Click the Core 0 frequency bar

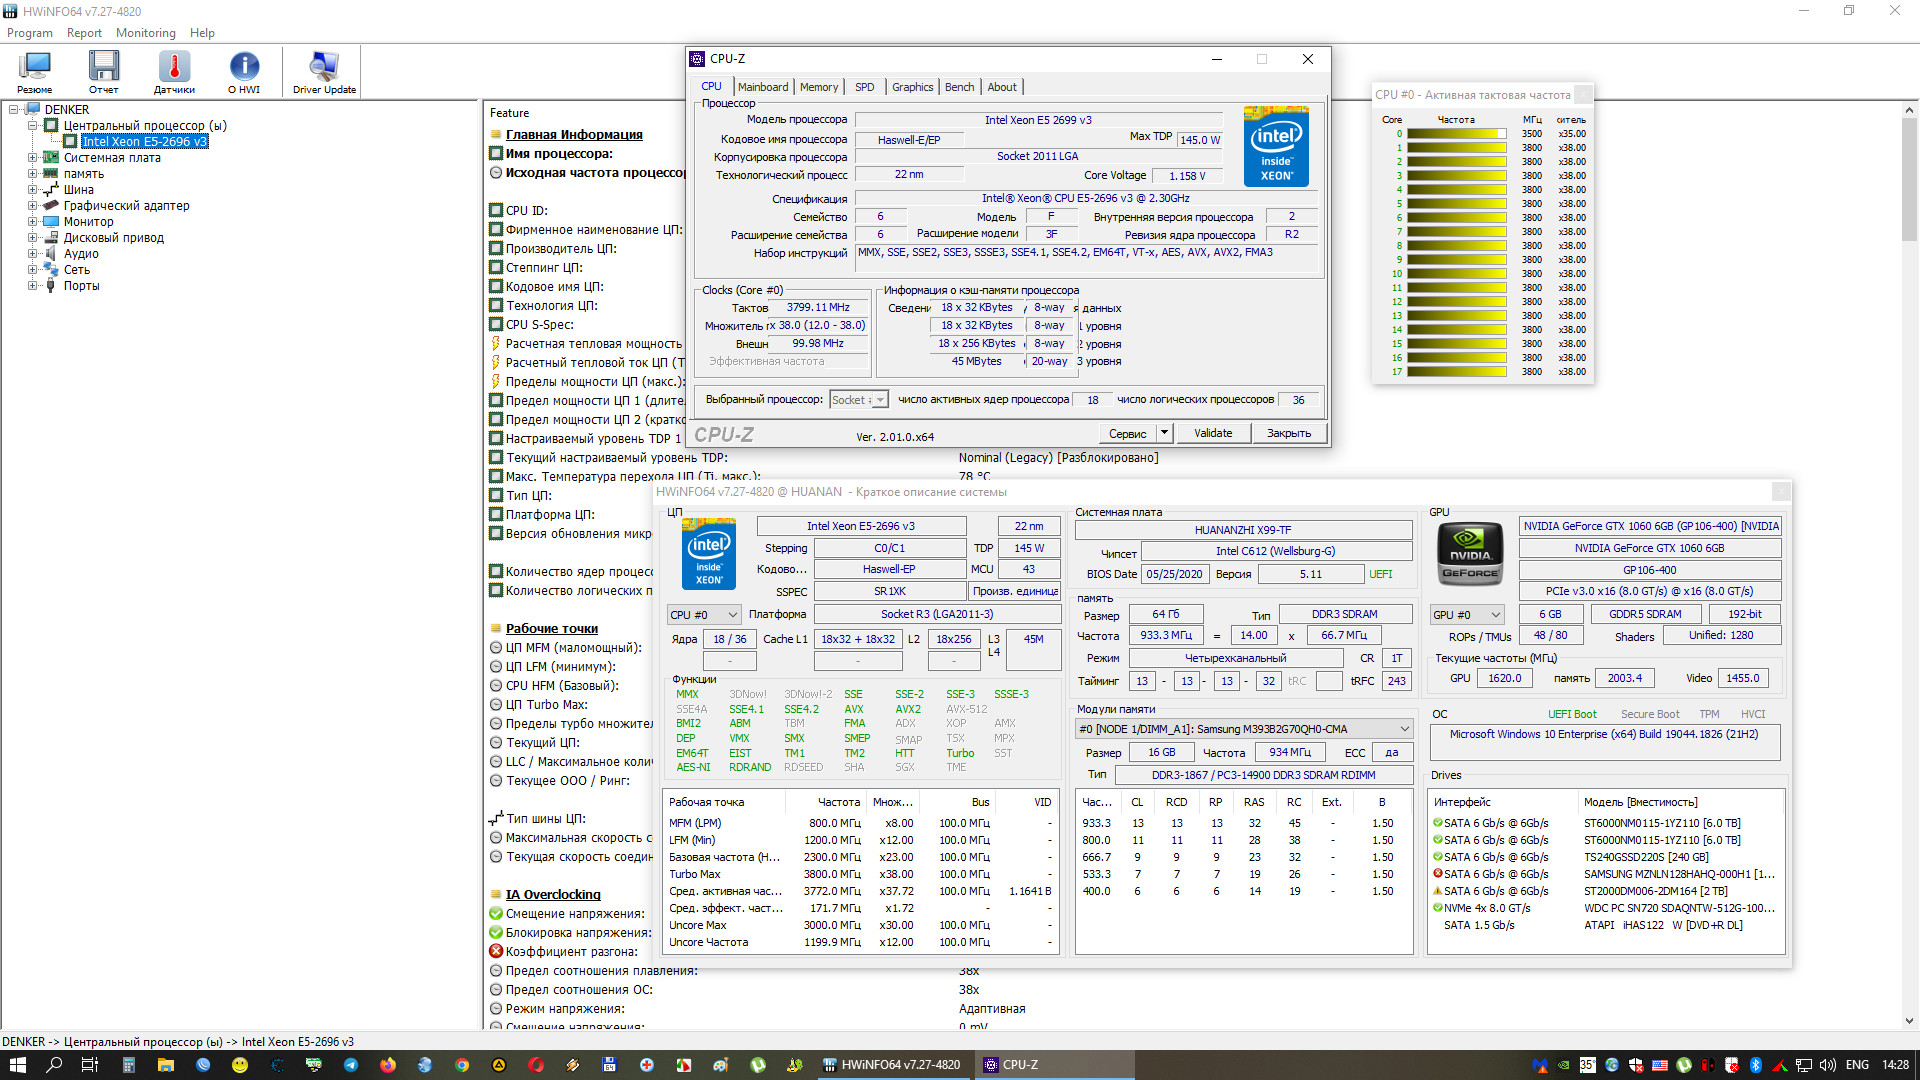(x=1456, y=134)
